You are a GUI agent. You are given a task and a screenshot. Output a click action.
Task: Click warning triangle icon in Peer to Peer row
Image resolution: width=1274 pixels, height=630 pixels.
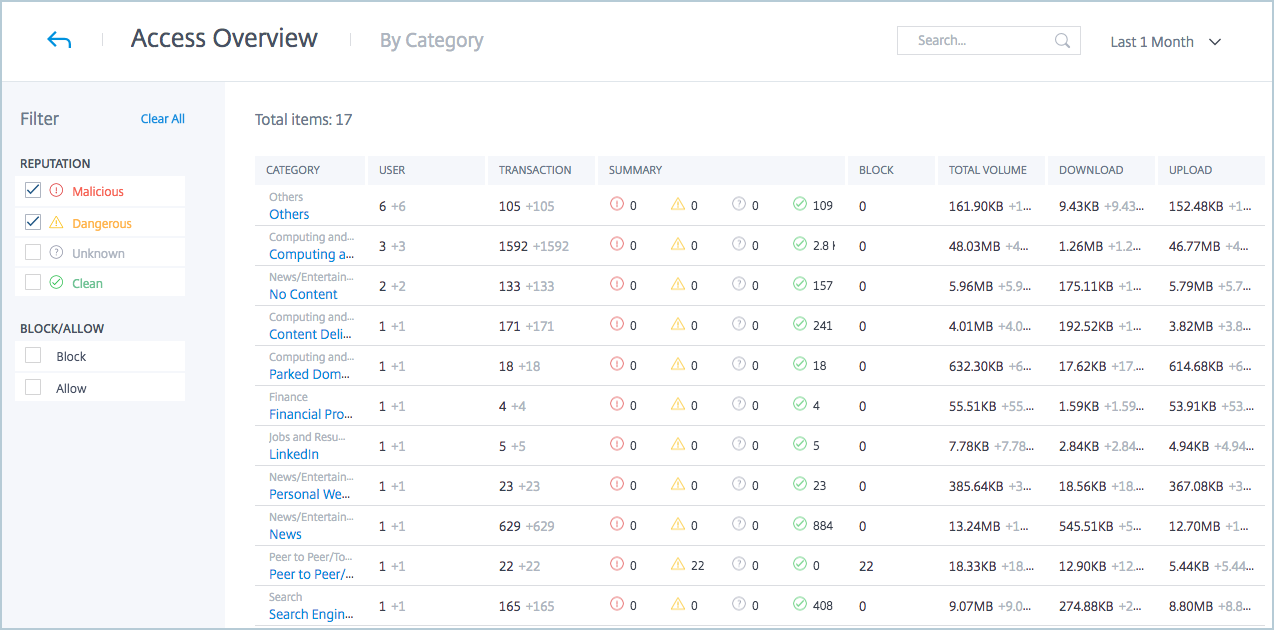(678, 565)
